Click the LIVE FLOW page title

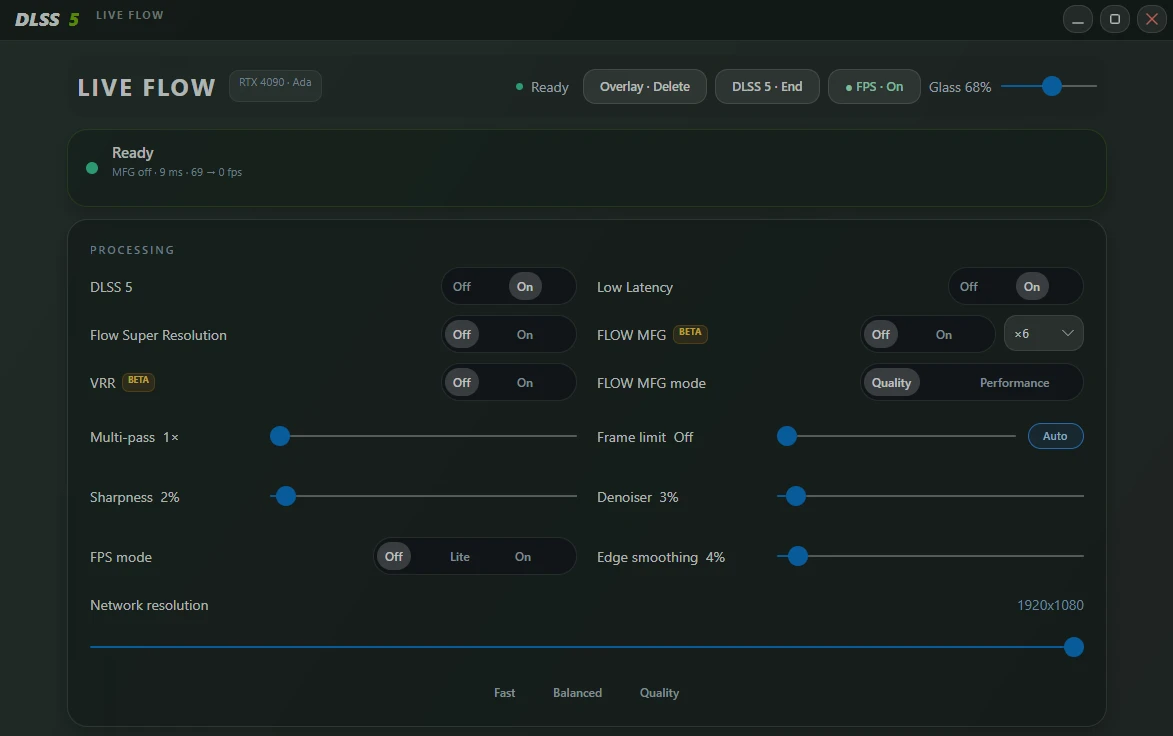coord(147,88)
